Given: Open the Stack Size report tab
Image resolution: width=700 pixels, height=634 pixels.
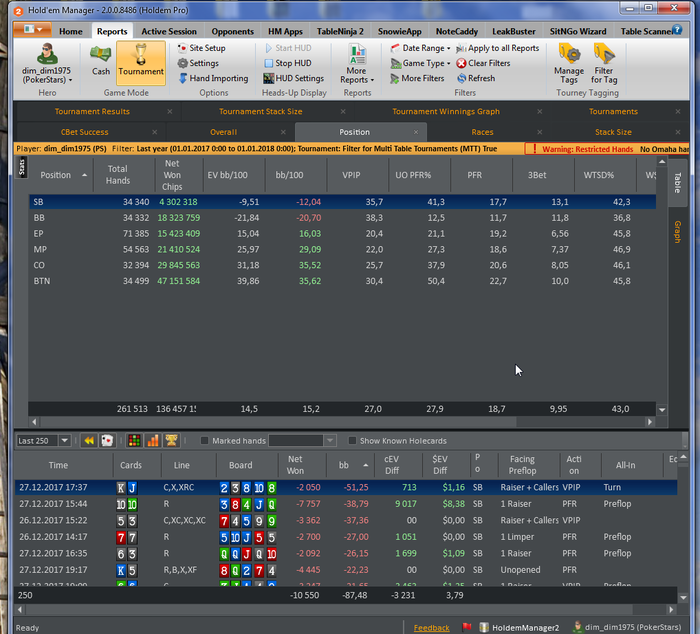Looking at the screenshot, I should click(x=613, y=132).
